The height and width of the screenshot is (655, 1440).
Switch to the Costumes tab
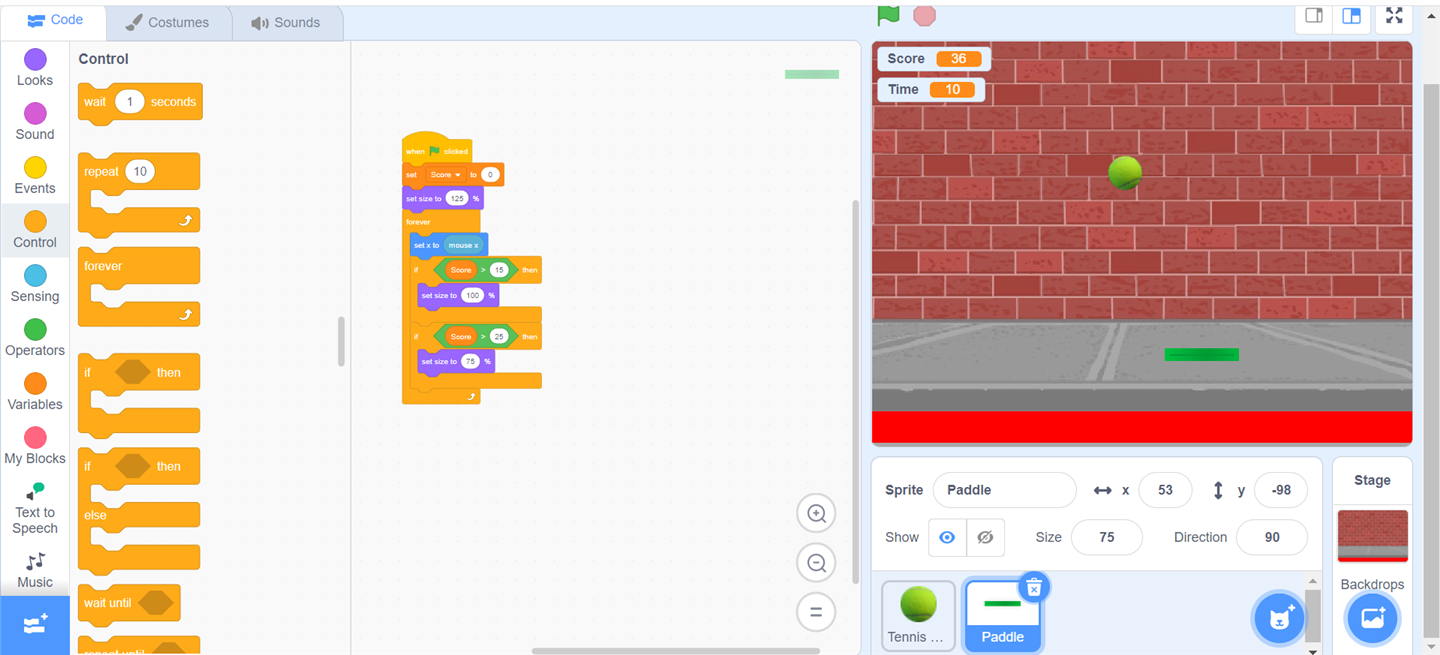click(168, 22)
